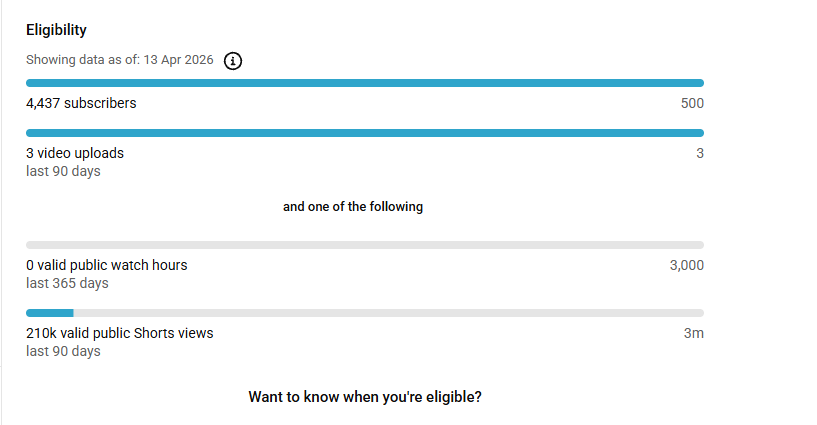Screen dimensions: 817x425
Task: Click the empty watch hours progress bar
Action: click(365, 245)
